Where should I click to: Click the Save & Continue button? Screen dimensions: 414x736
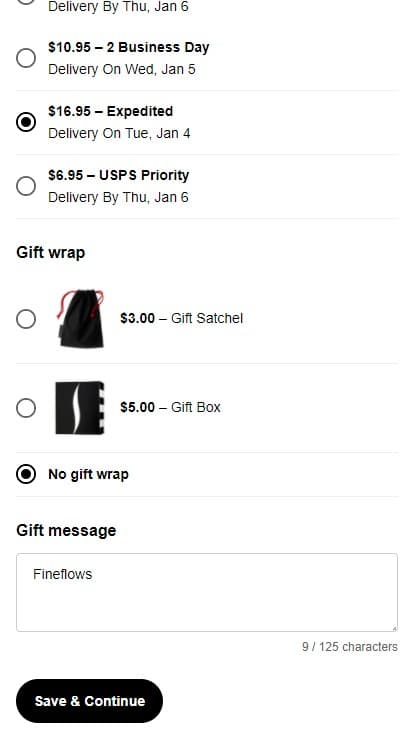pos(89,701)
